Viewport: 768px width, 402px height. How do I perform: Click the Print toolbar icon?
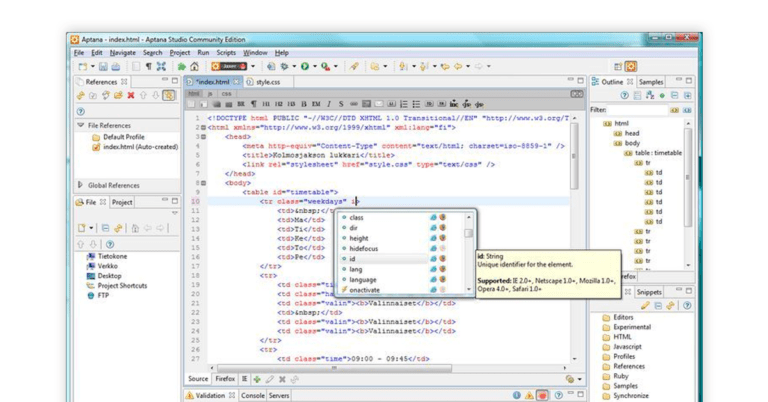click(116, 67)
